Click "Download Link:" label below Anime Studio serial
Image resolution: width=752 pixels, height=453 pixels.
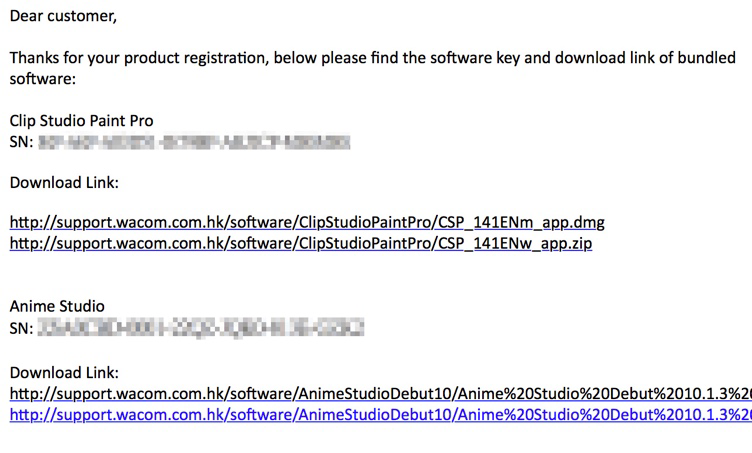point(64,373)
